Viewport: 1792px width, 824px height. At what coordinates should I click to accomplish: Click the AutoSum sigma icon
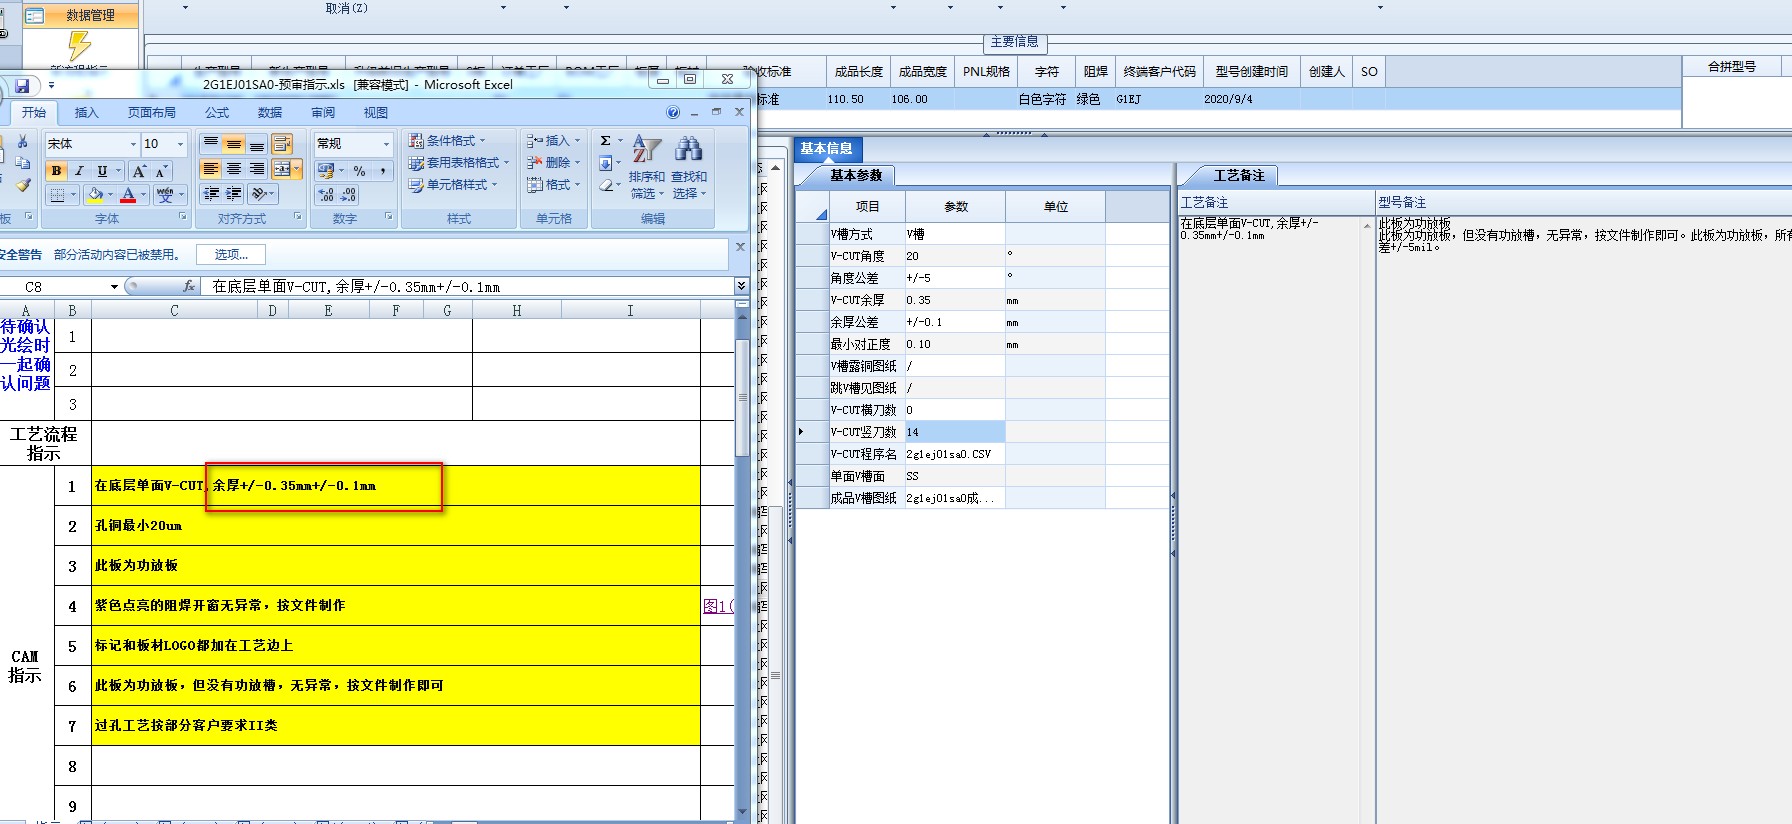pos(606,141)
